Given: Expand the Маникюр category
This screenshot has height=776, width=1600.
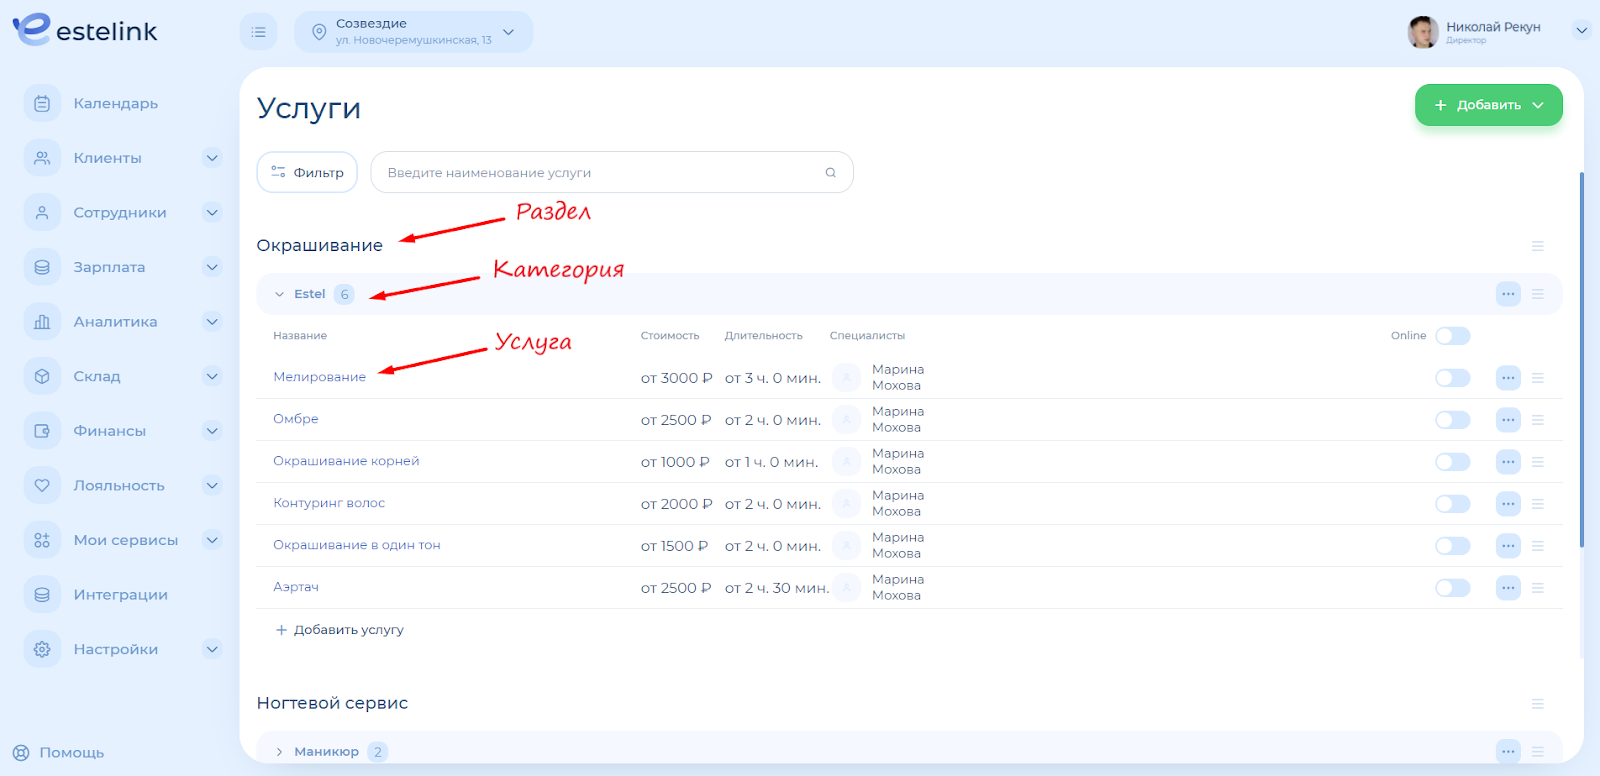Looking at the screenshot, I should click(279, 752).
